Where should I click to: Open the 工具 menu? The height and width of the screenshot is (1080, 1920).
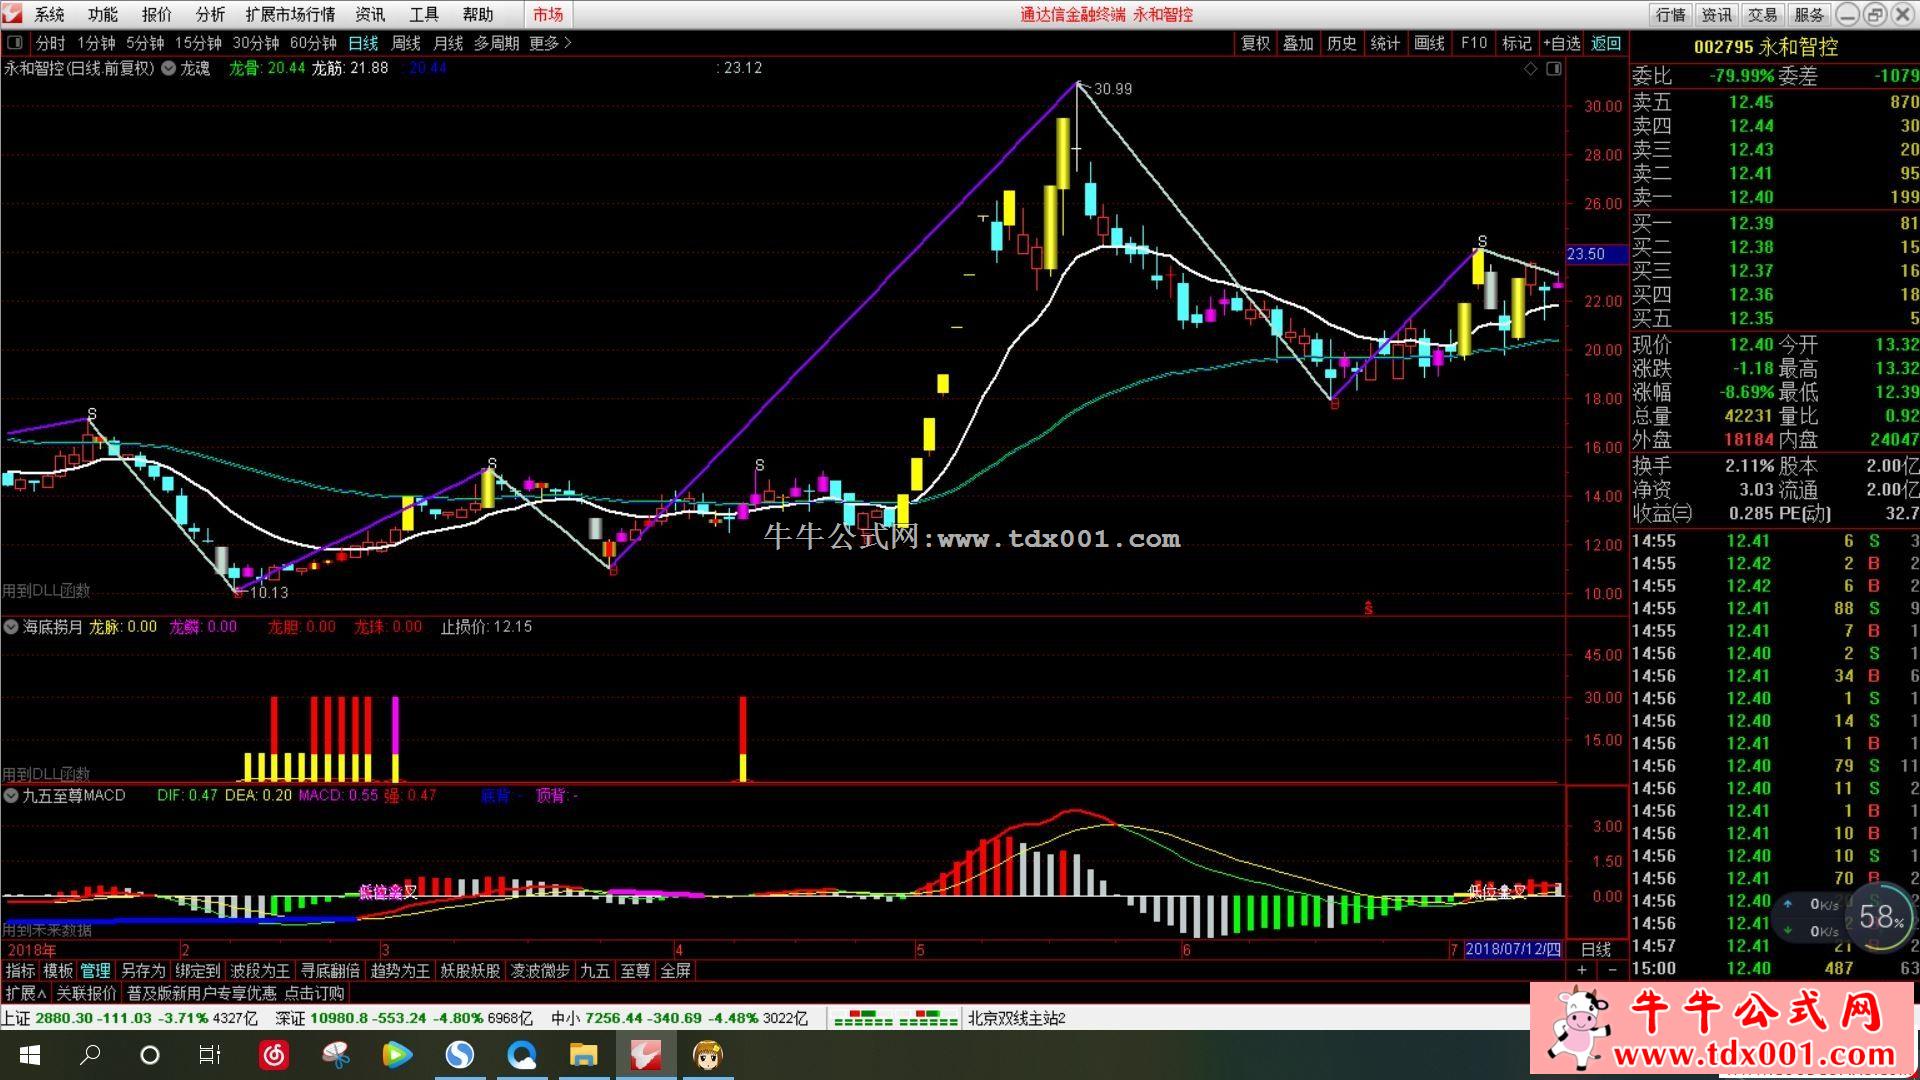[x=424, y=14]
